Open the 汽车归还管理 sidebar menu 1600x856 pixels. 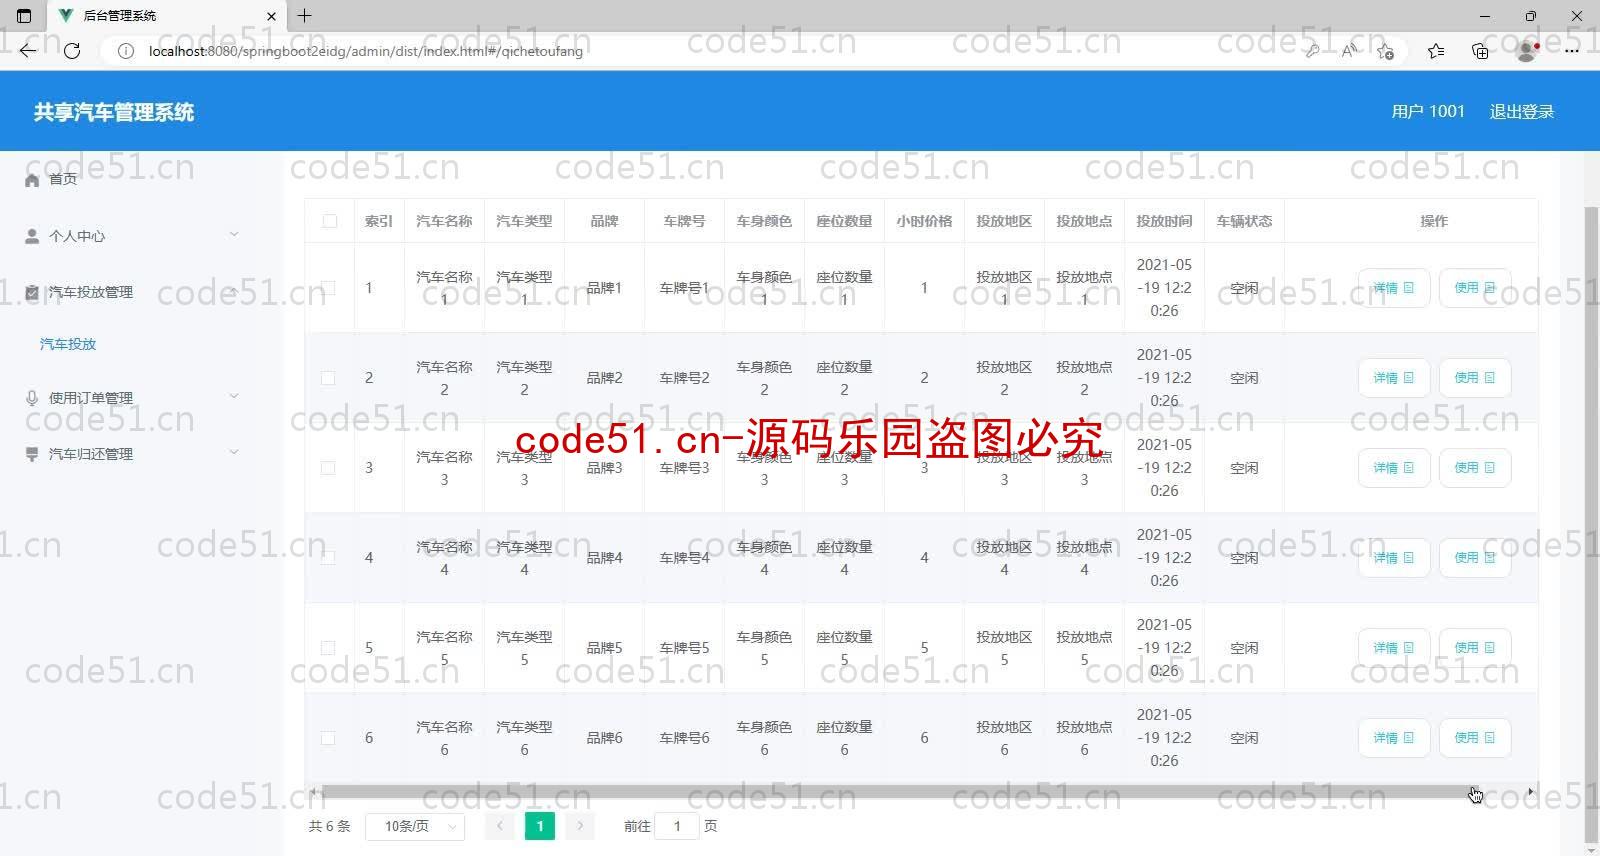(91, 454)
